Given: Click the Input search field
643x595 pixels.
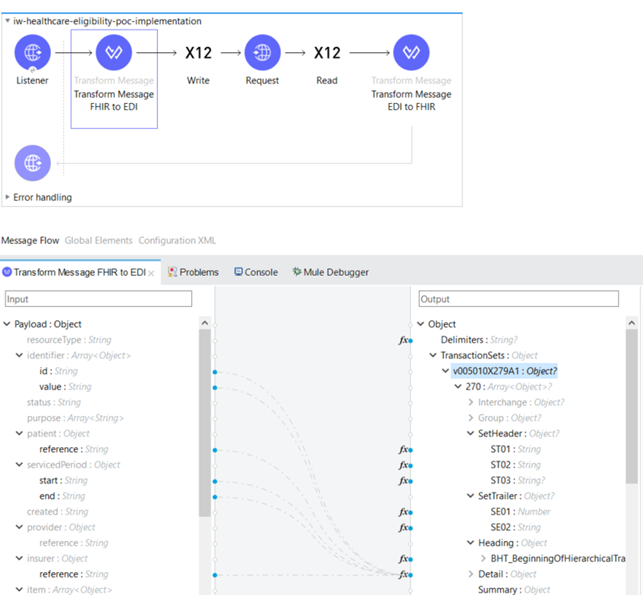Looking at the screenshot, I should (x=98, y=299).
